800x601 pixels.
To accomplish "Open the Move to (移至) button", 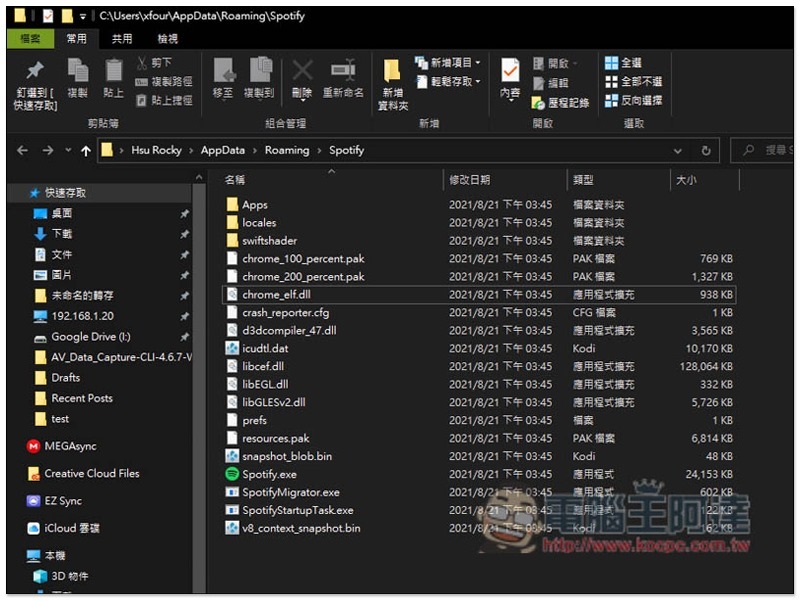I will tap(223, 78).
